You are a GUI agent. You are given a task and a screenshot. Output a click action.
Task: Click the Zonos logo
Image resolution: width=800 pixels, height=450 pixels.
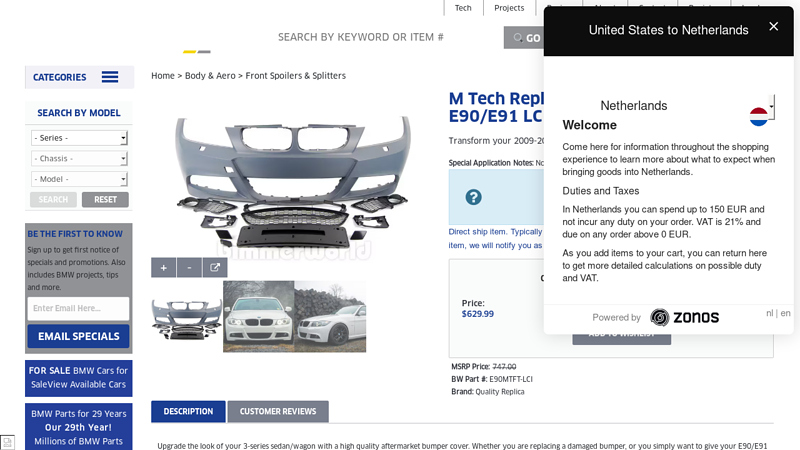pos(684,317)
